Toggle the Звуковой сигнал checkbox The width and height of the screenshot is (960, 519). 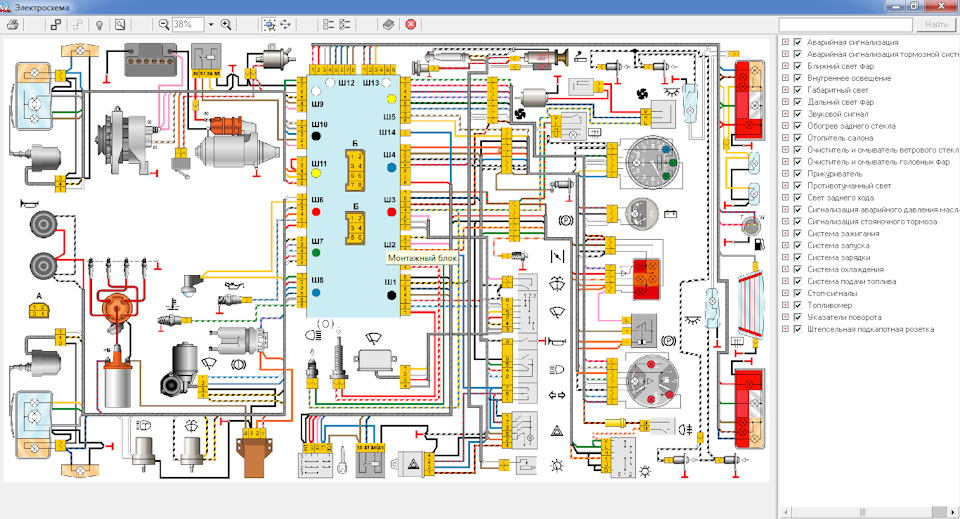point(798,114)
